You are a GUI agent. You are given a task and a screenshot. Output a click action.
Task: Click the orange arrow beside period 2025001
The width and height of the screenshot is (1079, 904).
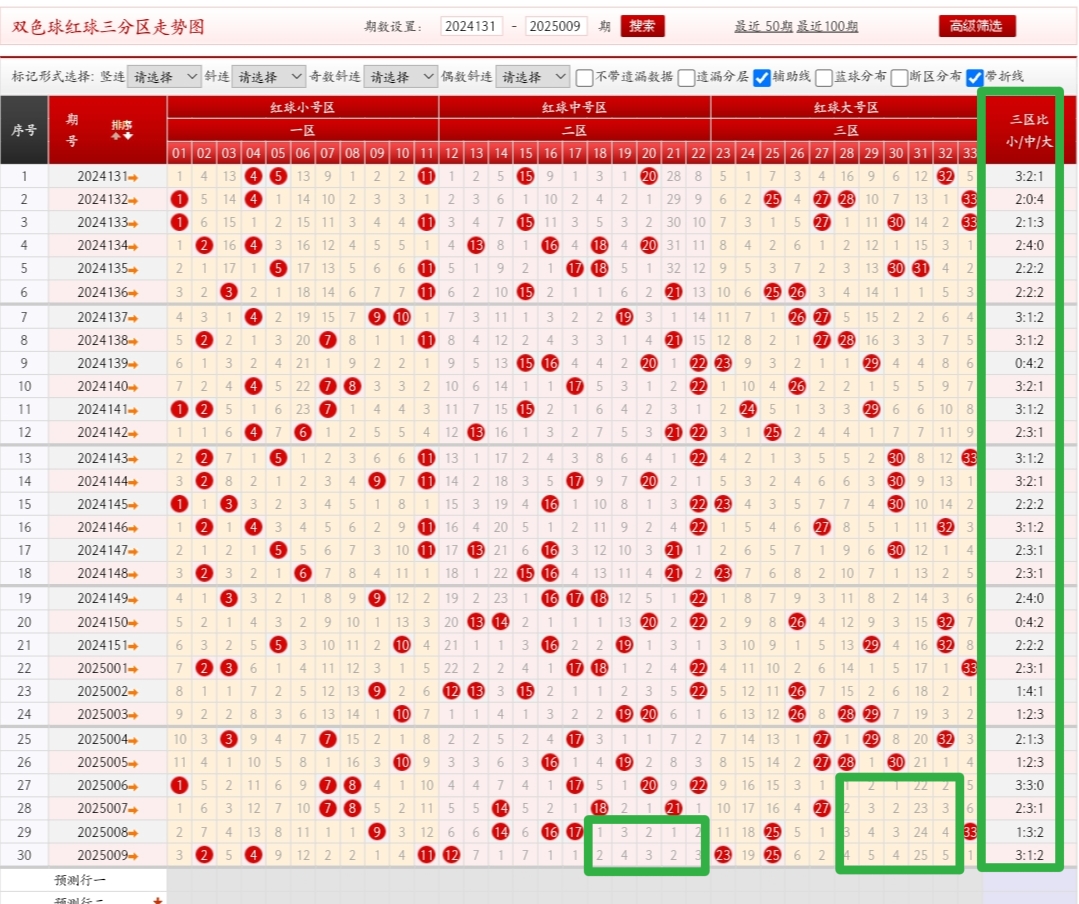[x=133, y=669]
